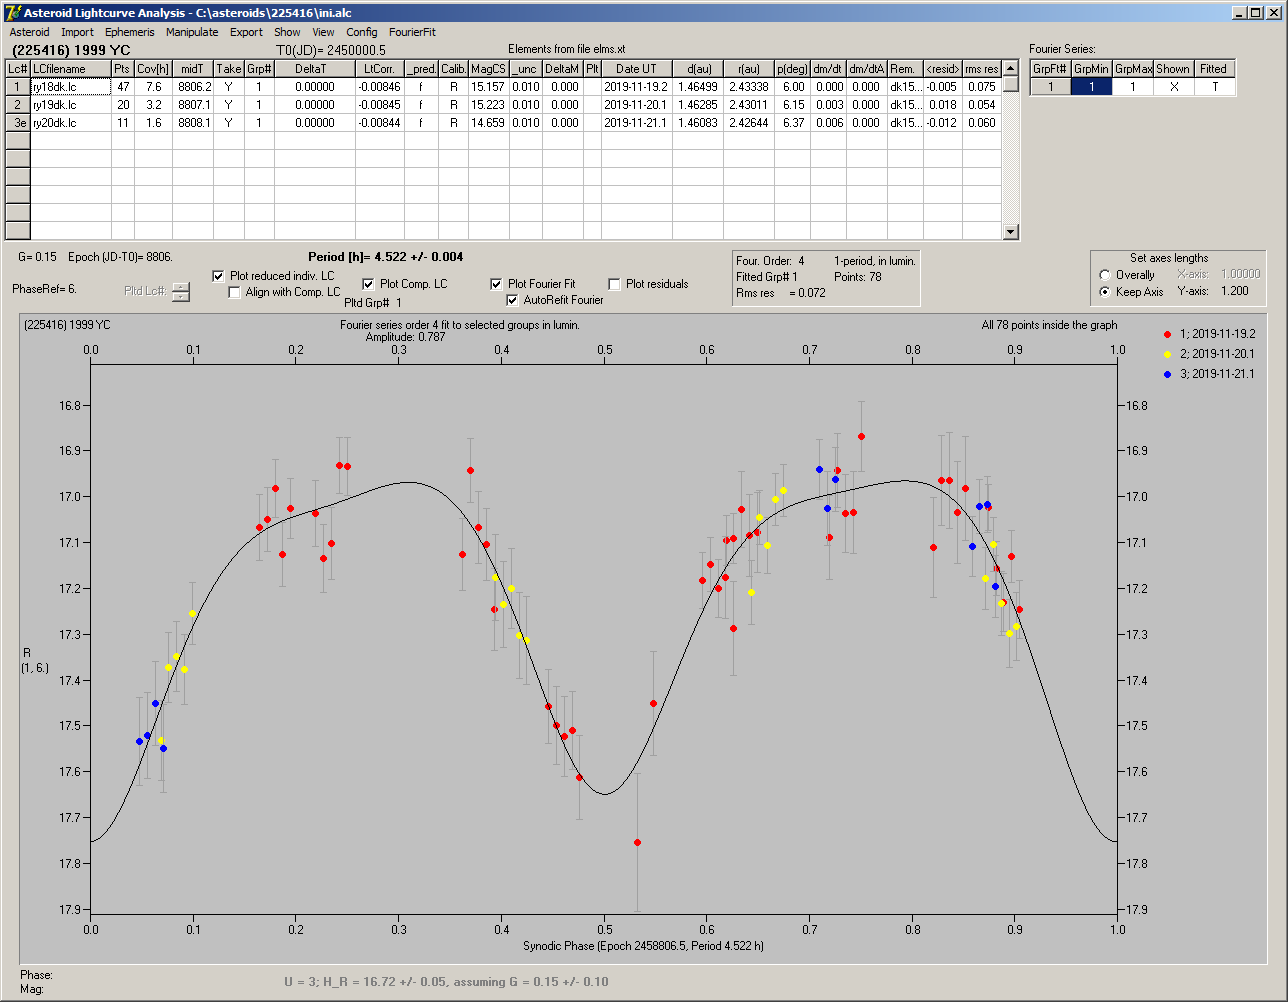Open the Export menu
Screen dimensions: 1288x1002
click(x=246, y=32)
